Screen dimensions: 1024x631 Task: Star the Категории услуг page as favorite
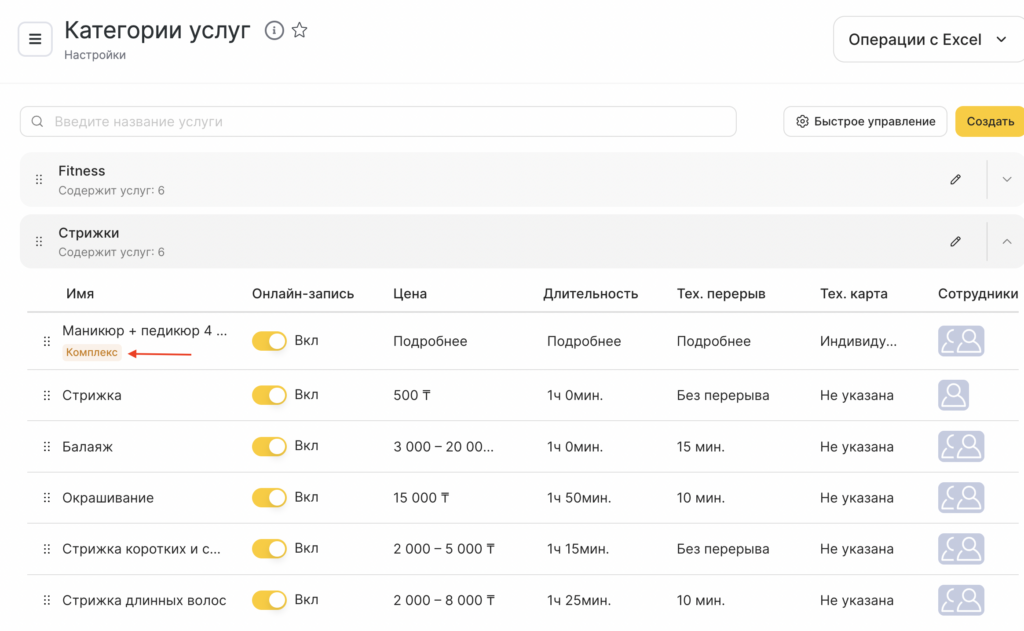[x=299, y=31]
